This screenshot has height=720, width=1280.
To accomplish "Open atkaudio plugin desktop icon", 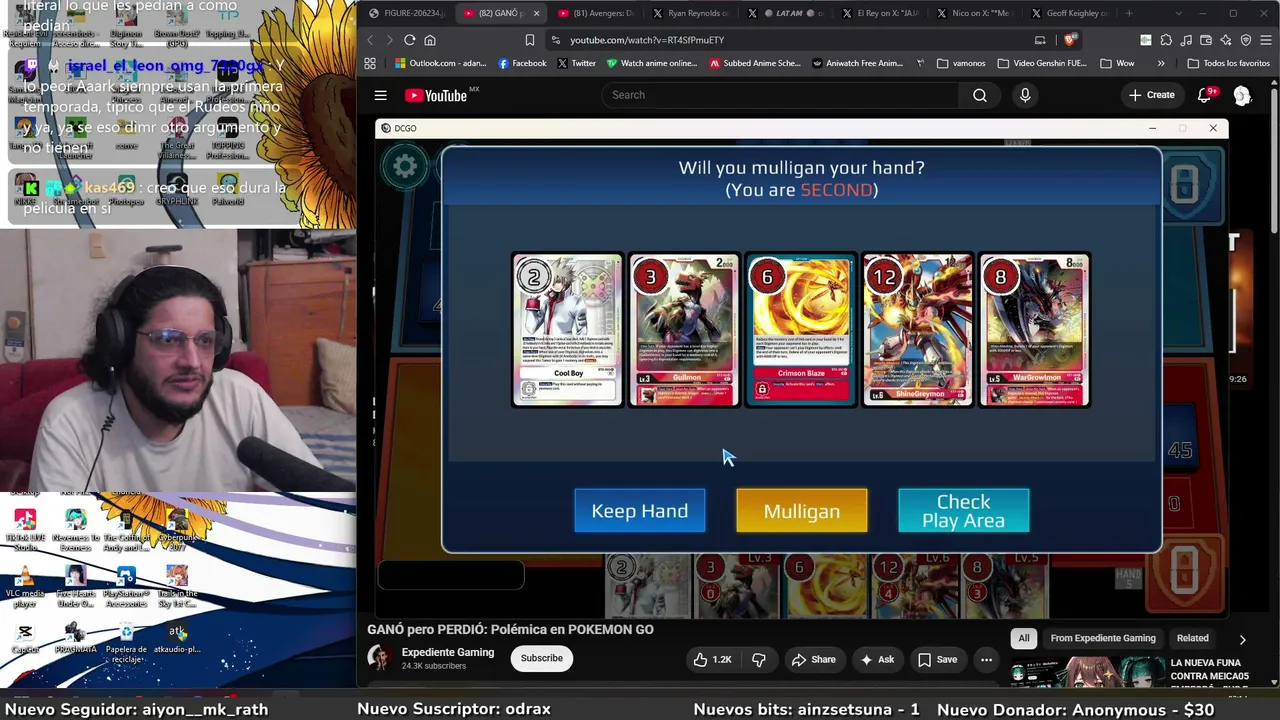I will (177, 638).
